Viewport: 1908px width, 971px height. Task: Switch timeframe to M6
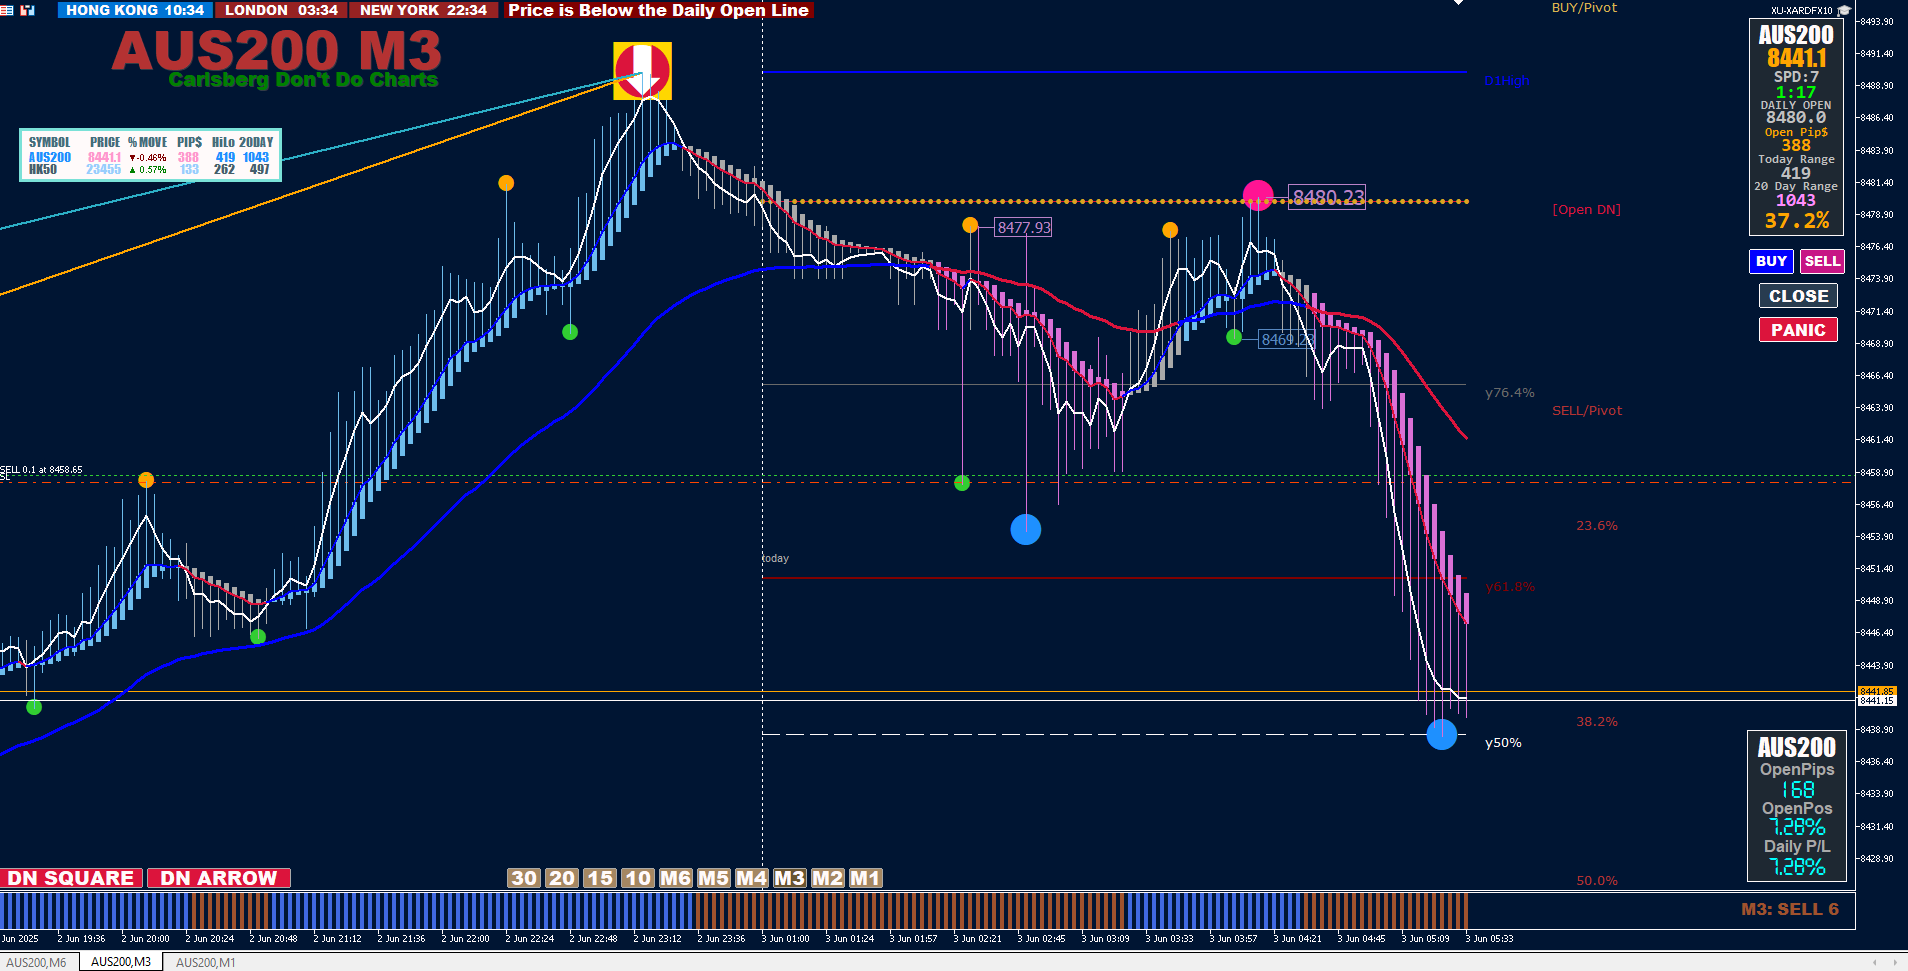(x=675, y=878)
